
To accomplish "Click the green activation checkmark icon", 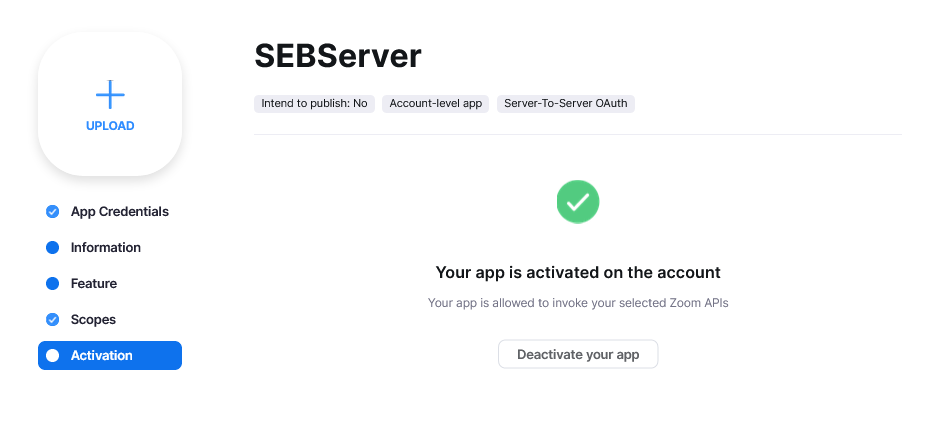I will pos(578,201).
